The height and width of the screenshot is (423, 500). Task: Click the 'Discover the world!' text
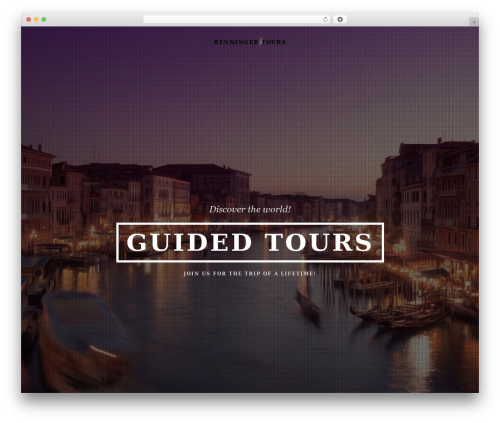(x=250, y=209)
